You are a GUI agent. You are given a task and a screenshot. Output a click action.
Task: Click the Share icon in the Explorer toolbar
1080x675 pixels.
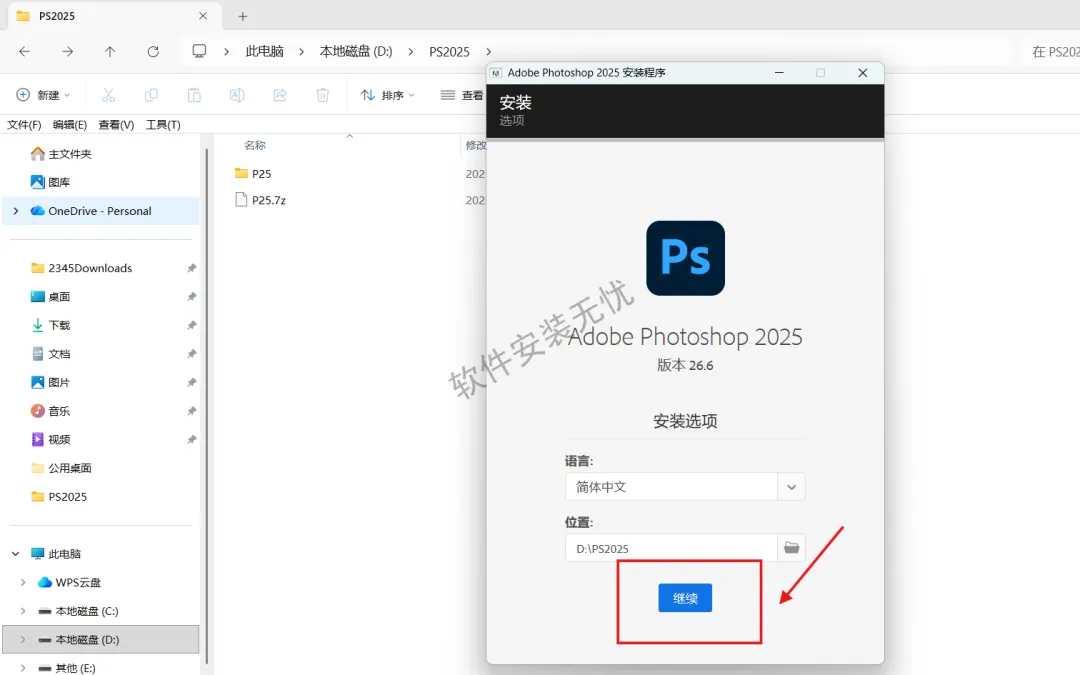pyautogui.click(x=280, y=95)
